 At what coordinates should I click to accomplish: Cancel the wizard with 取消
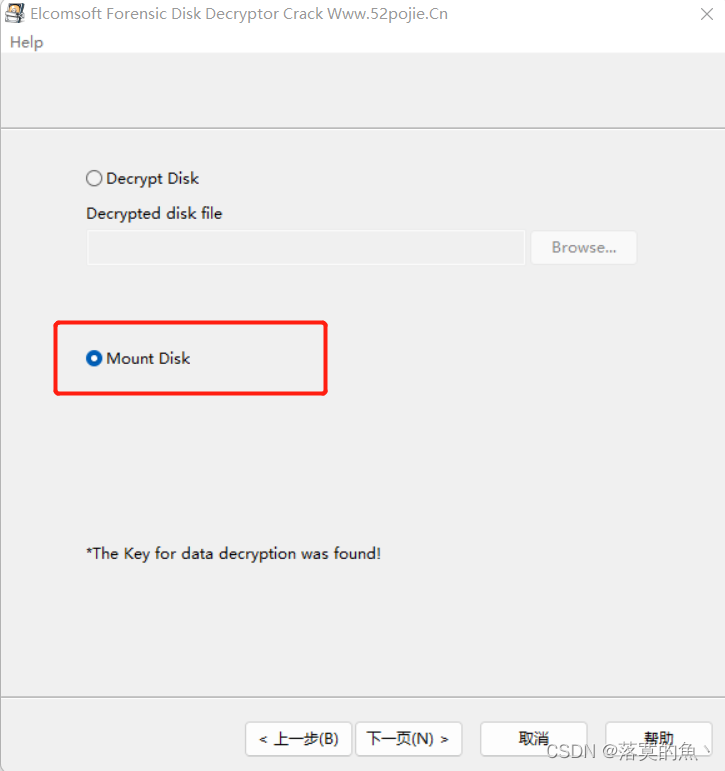click(x=534, y=739)
